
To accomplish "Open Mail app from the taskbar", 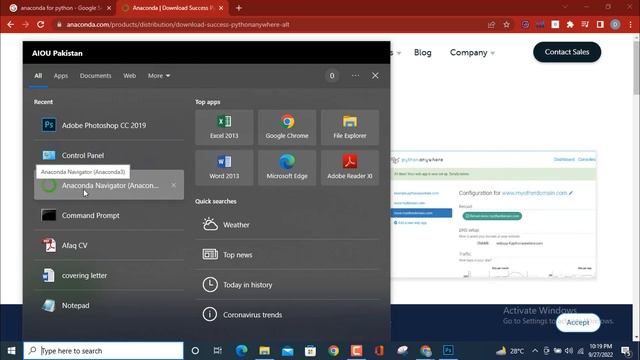I will coord(287,351).
